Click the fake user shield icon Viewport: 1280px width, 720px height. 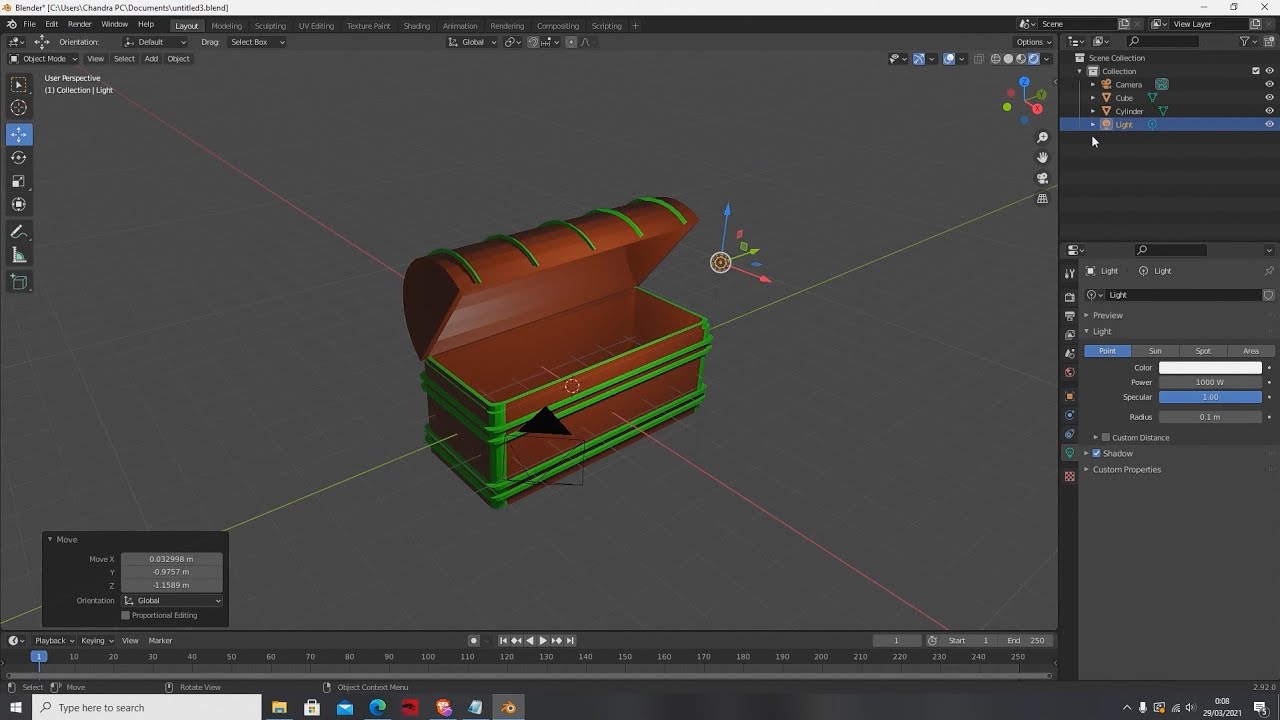click(x=1269, y=295)
